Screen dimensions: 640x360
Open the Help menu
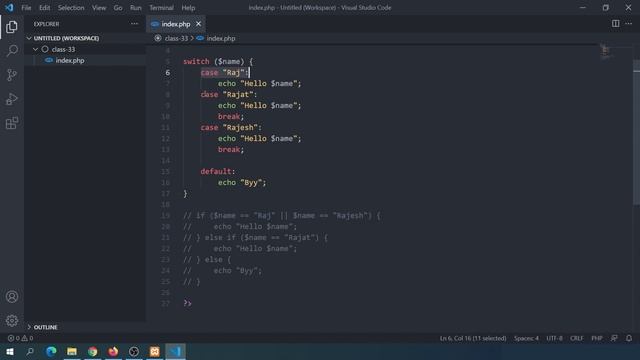point(188,7)
